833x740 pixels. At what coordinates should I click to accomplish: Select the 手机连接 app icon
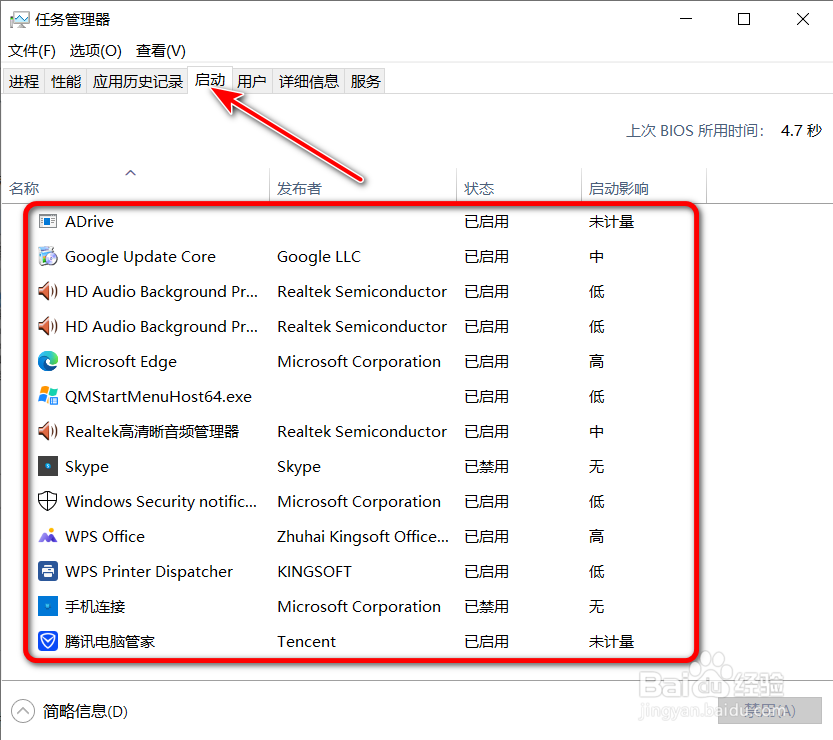[47, 606]
